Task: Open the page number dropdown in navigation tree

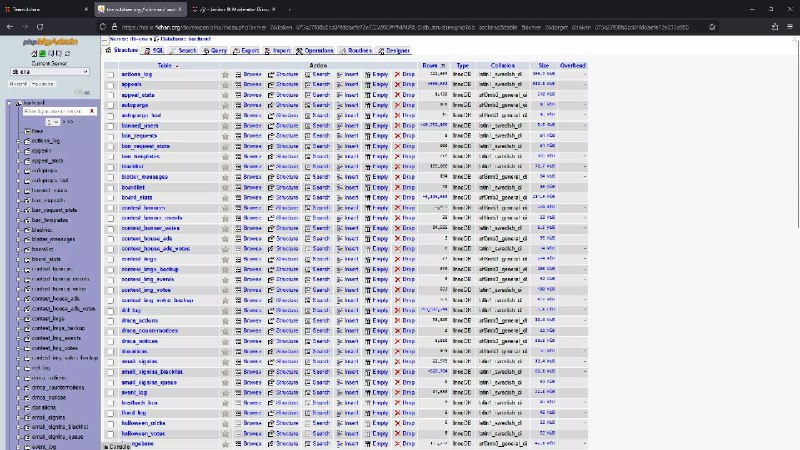Action: (51, 121)
